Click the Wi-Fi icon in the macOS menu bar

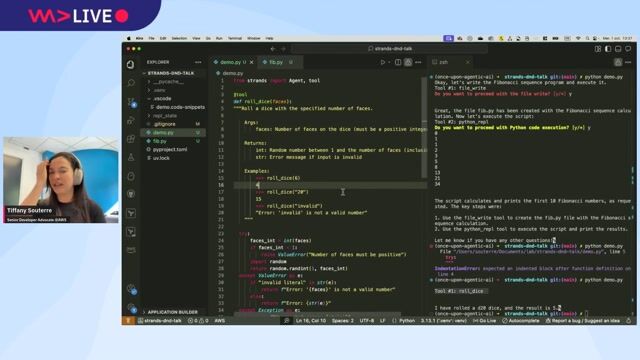point(578,38)
